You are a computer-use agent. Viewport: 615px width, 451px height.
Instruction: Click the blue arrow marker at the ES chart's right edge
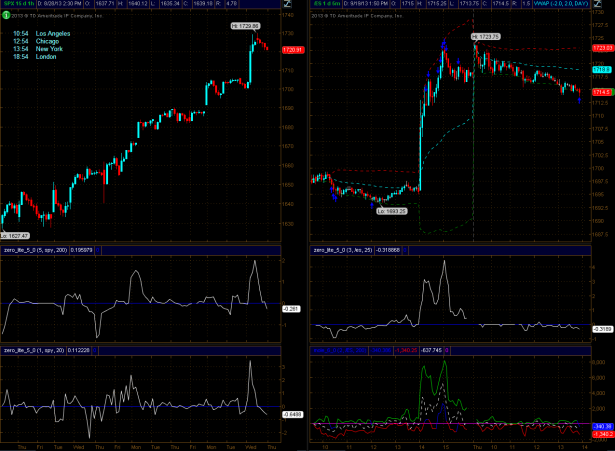coord(581,98)
